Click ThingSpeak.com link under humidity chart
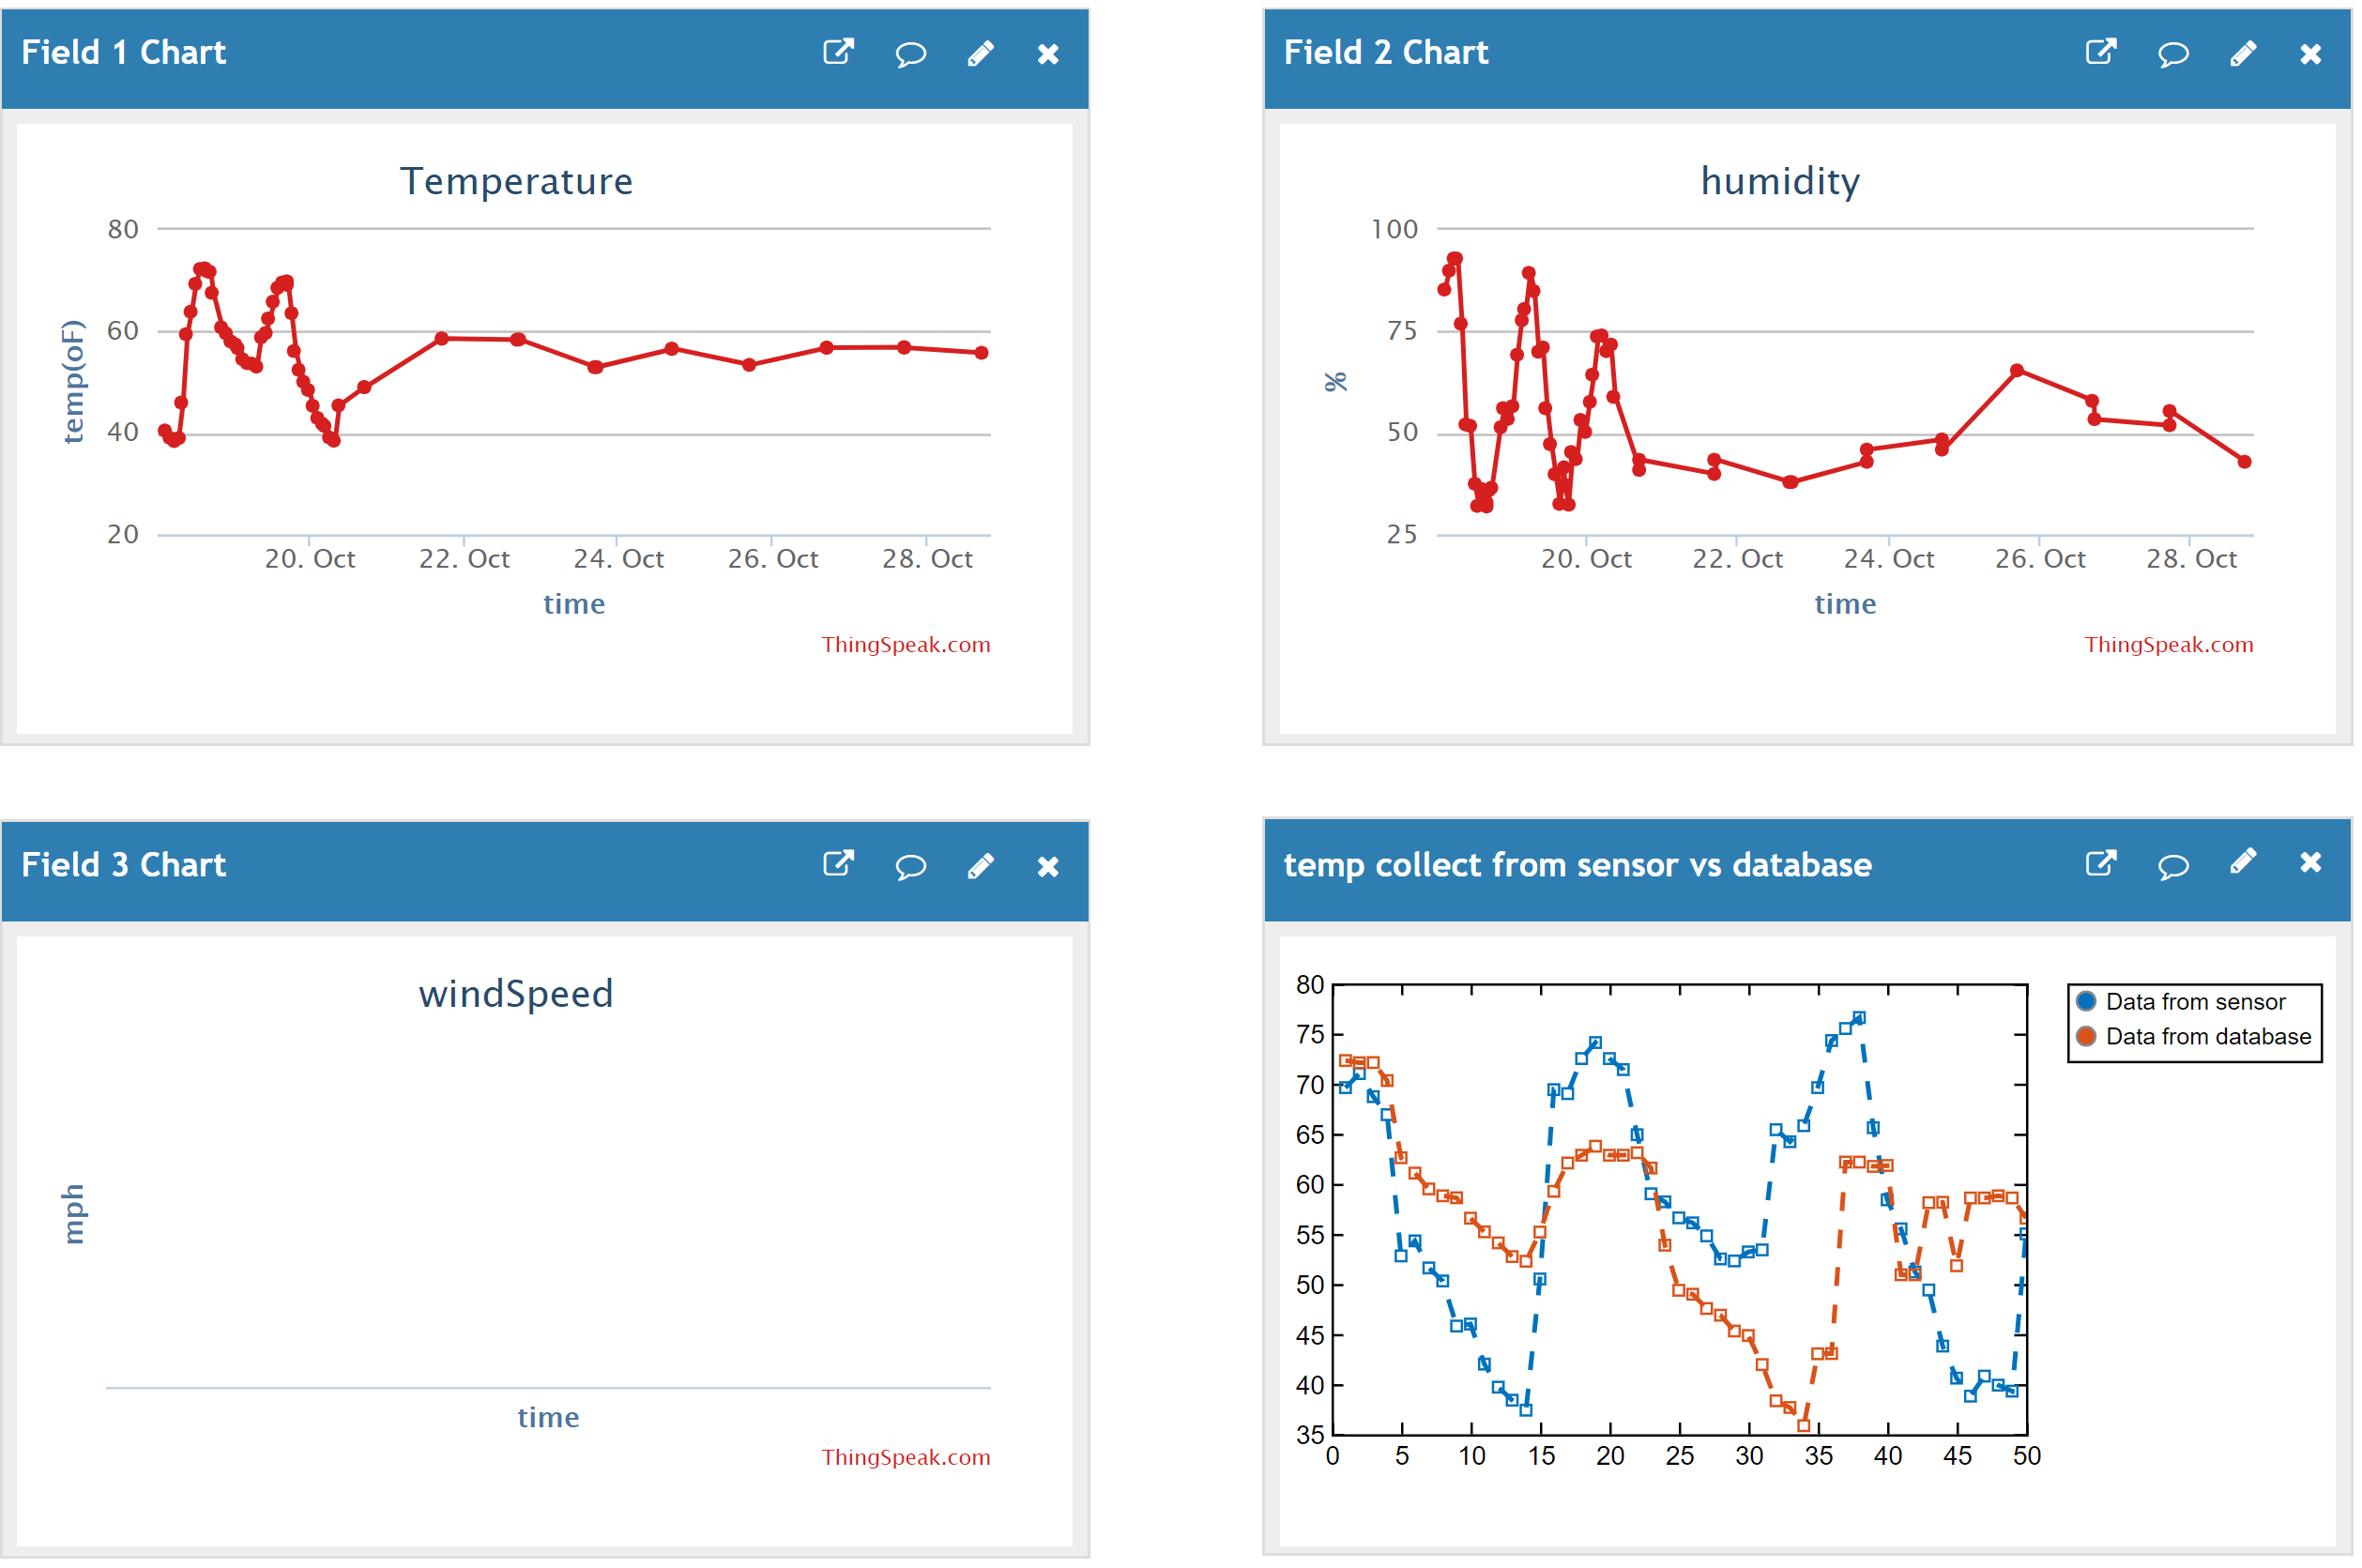Screen dimensions: 2362x1568 point(2169,645)
